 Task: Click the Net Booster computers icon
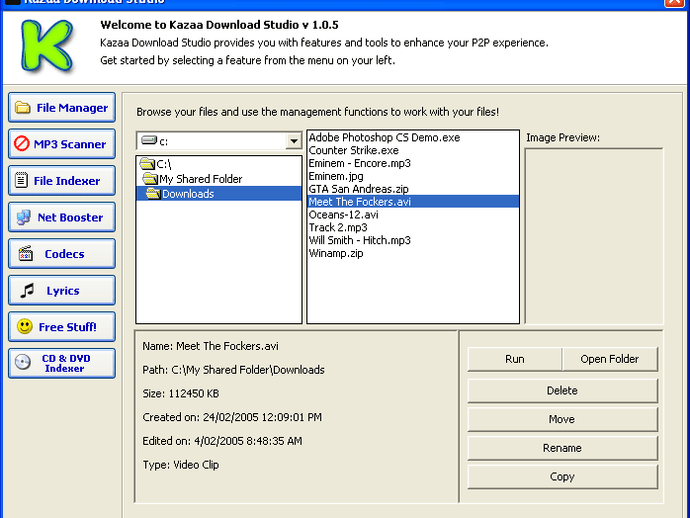pos(23,217)
